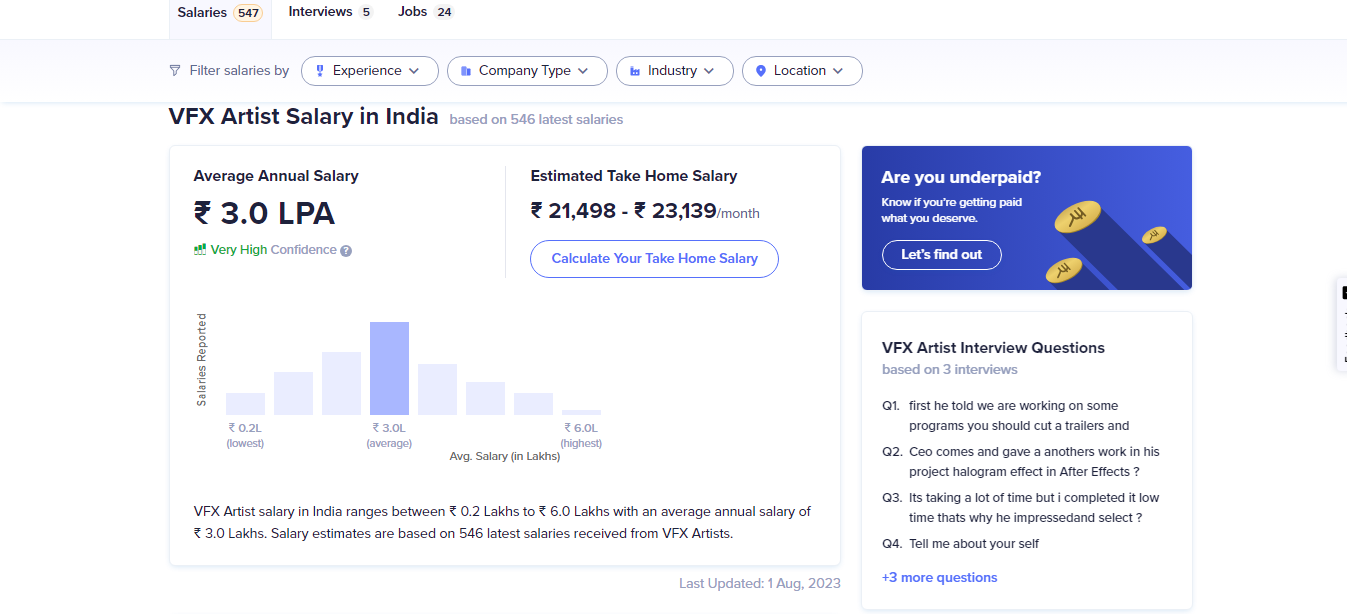Click Calculate Your Take Home Salary button
This screenshot has width=1347, height=614.
click(x=654, y=258)
